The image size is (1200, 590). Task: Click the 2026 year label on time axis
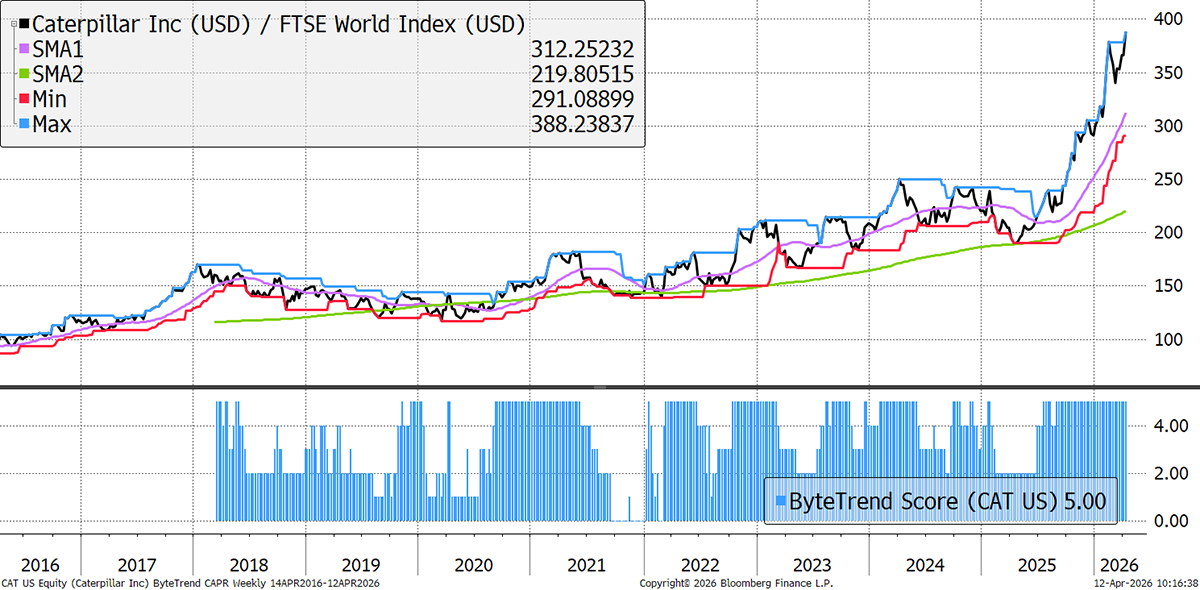click(1117, 563)
